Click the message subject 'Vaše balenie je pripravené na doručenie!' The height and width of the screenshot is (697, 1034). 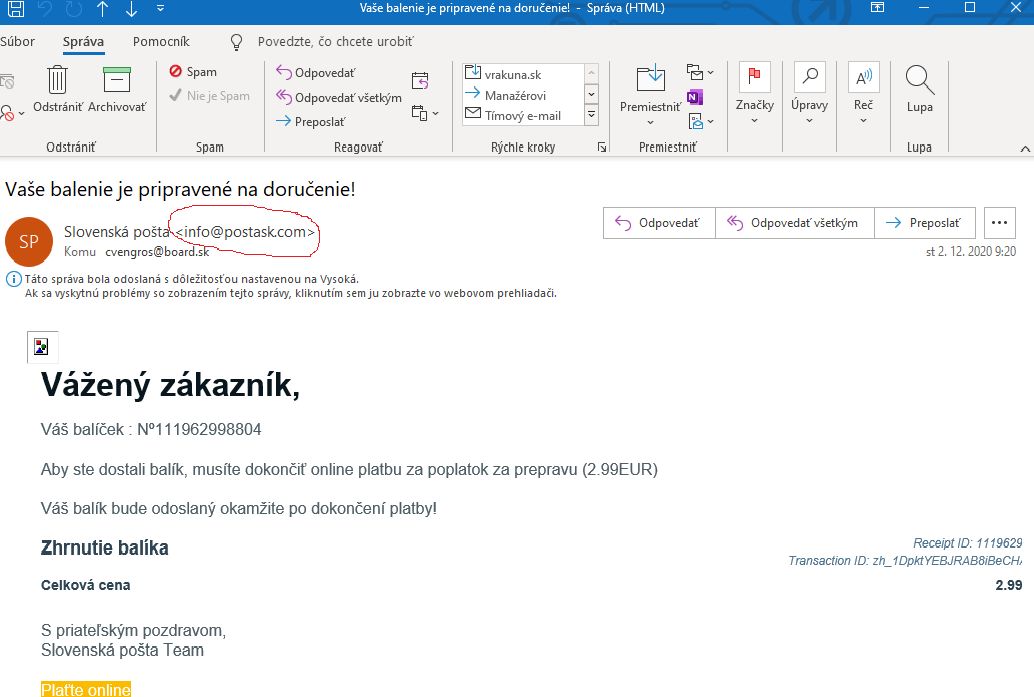tap(180, 189)
